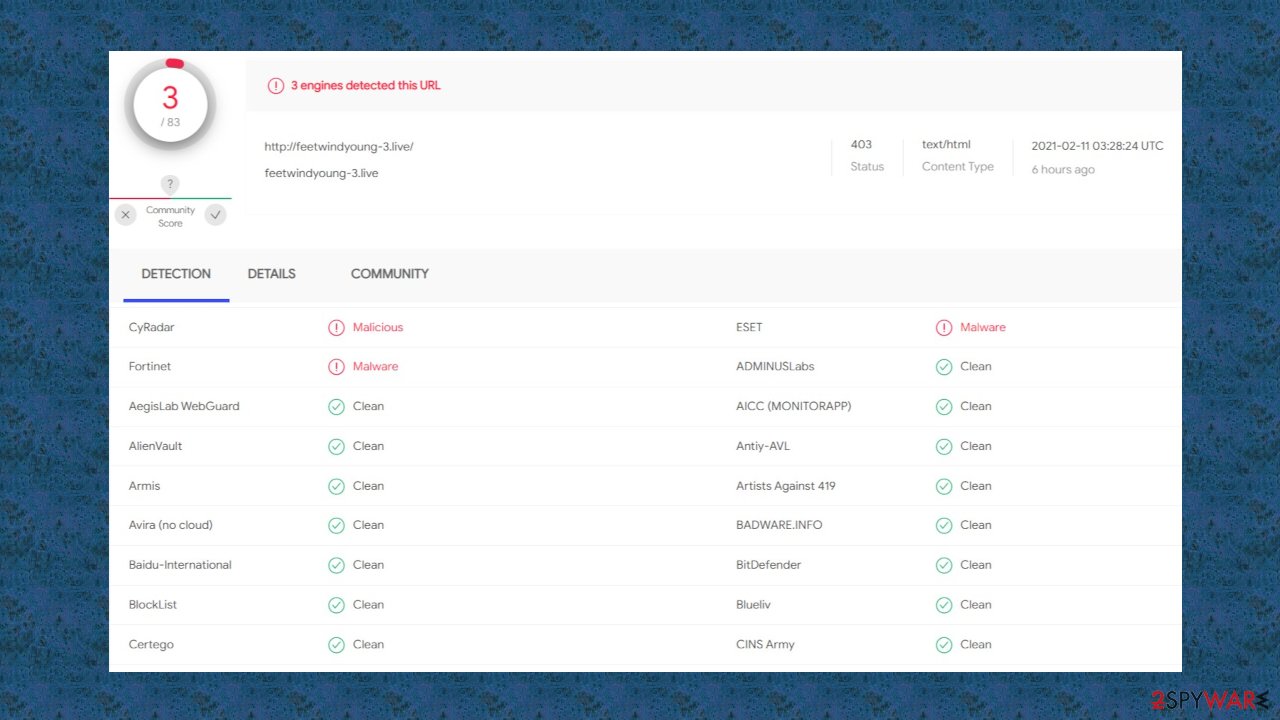
Task: Click the 403 status value
Action: (x=861, y=145)
